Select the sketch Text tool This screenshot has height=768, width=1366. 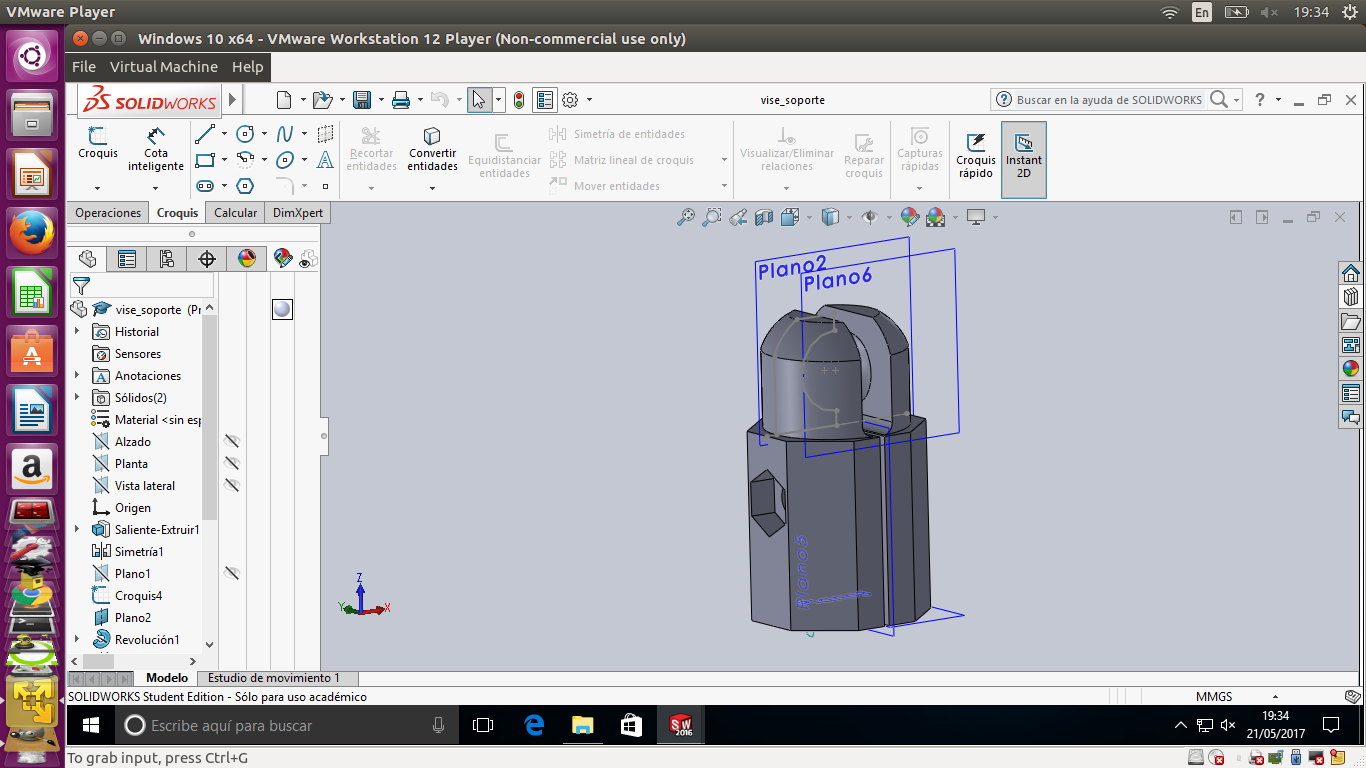[325, 160]
